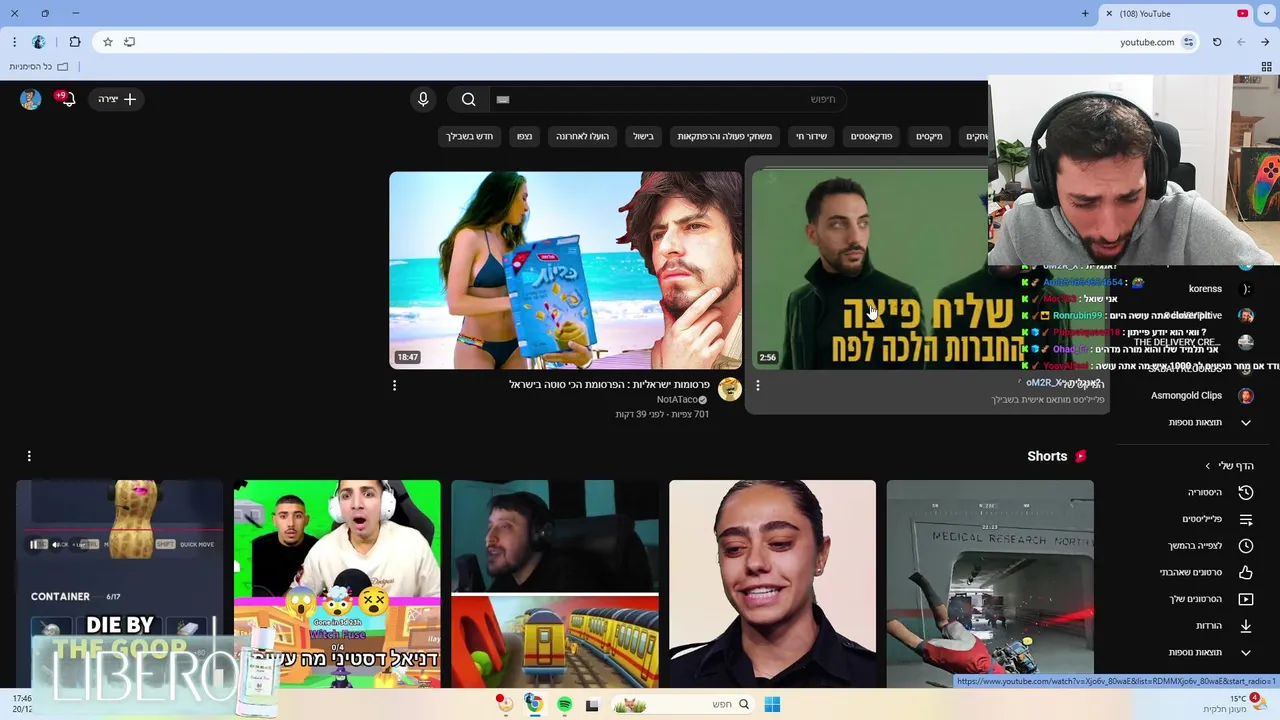Open the taskbar weather widget
The width and height of the screenshot is (1280, 720).
[1235, 704]
